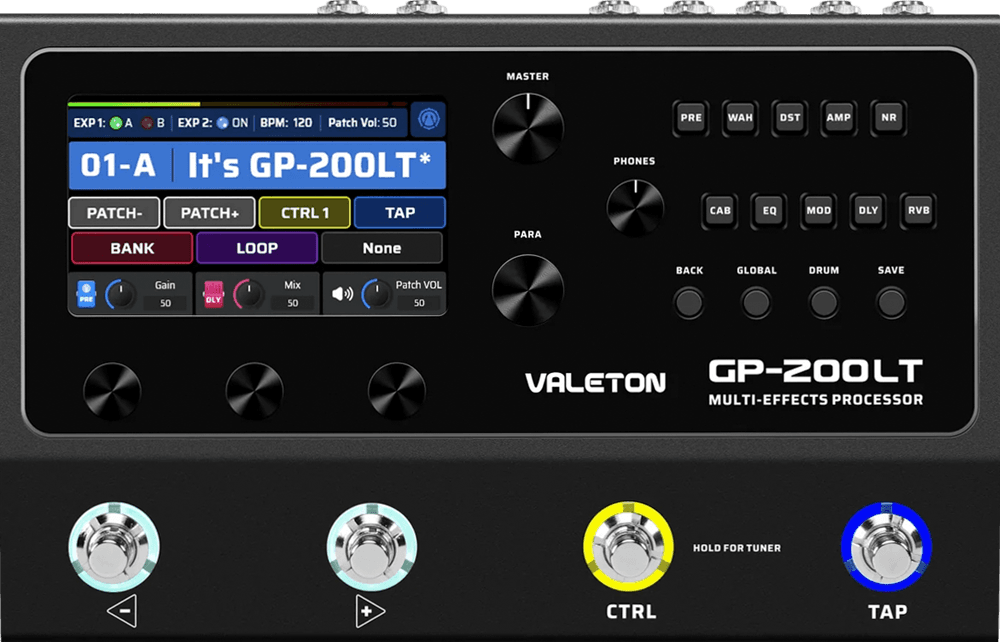Toggle the PRE module button
The width and height of the screenshot is (1000, 642).
click(691, 118)
